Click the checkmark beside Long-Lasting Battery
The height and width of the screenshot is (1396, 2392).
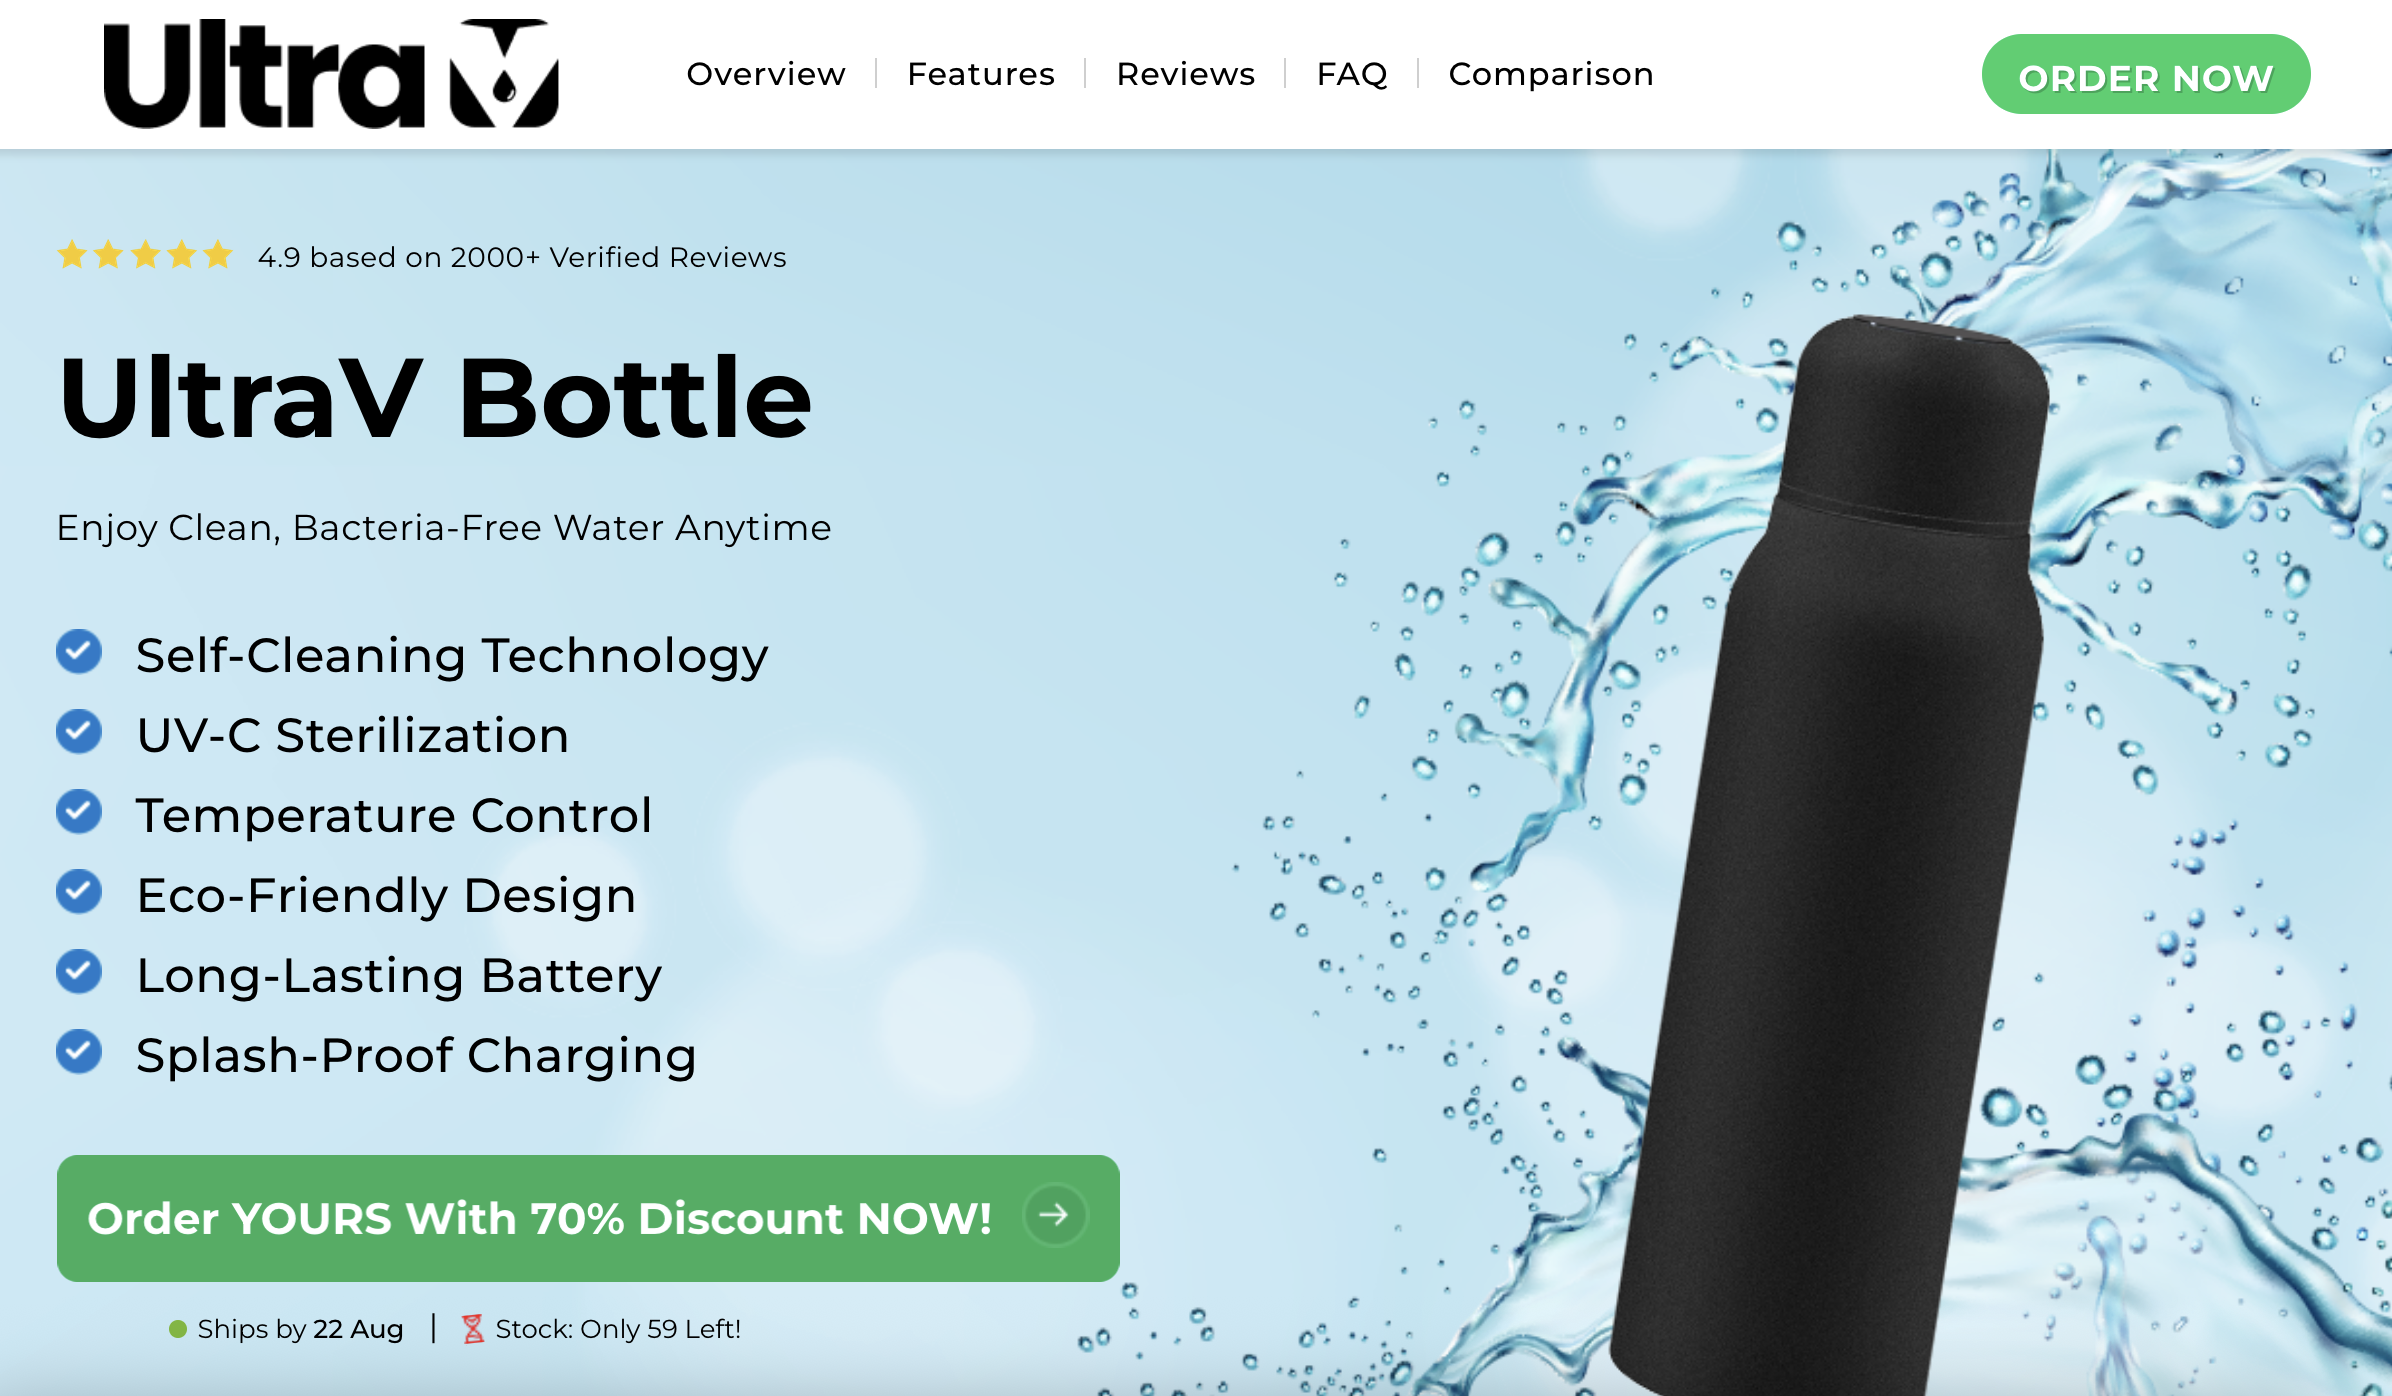79,972
